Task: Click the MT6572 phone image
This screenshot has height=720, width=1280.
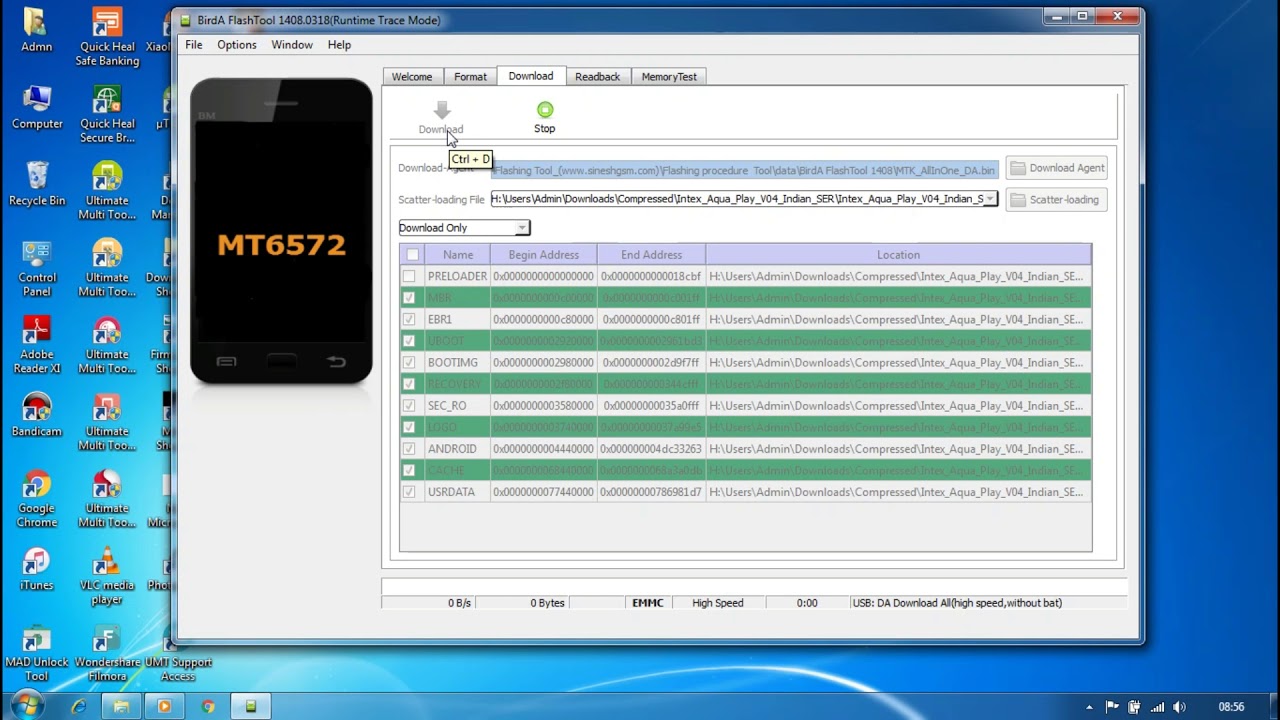Action: 281,231
